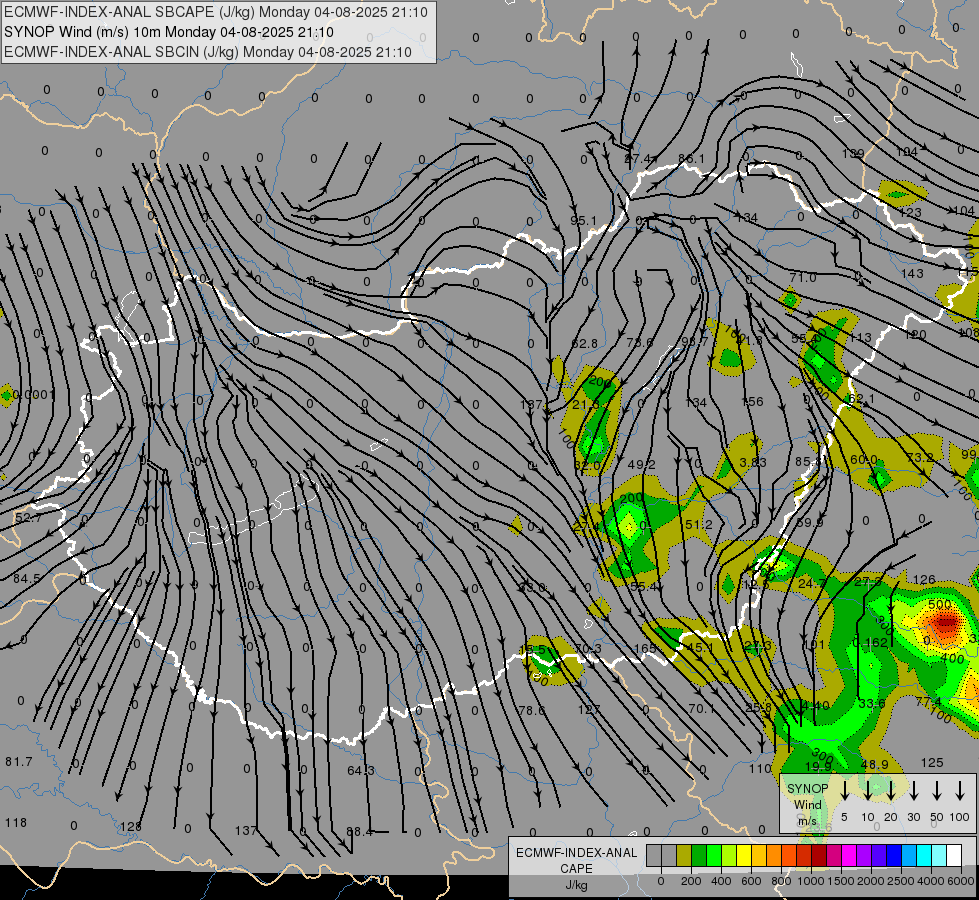The width and height of the screenshot is (979, 900).
Task: Click the 51.2 value on map
Action: pos(699,524)
